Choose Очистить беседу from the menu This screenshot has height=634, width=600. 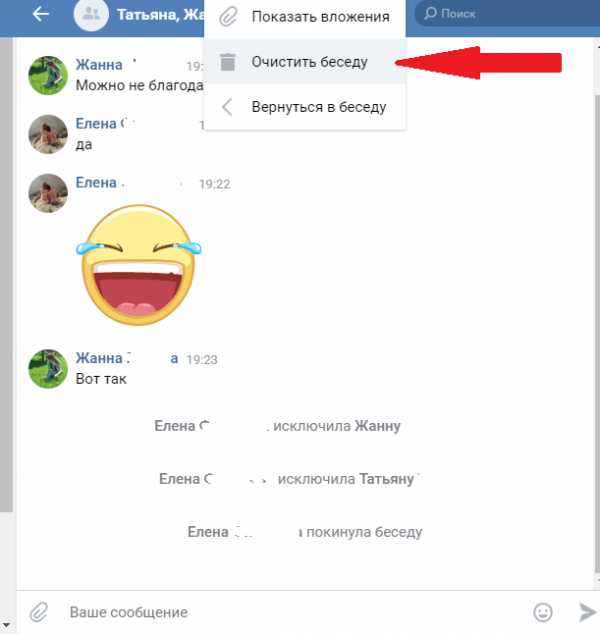(x=305, y=62)
